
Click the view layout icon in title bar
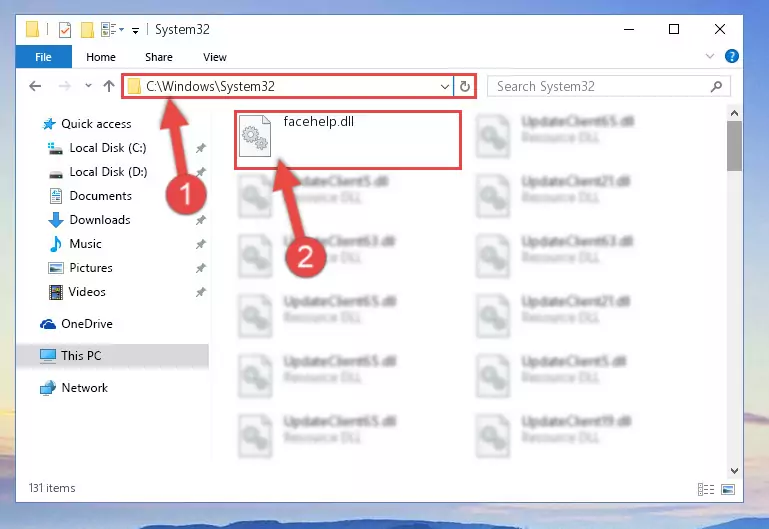[x=109, y=29]
